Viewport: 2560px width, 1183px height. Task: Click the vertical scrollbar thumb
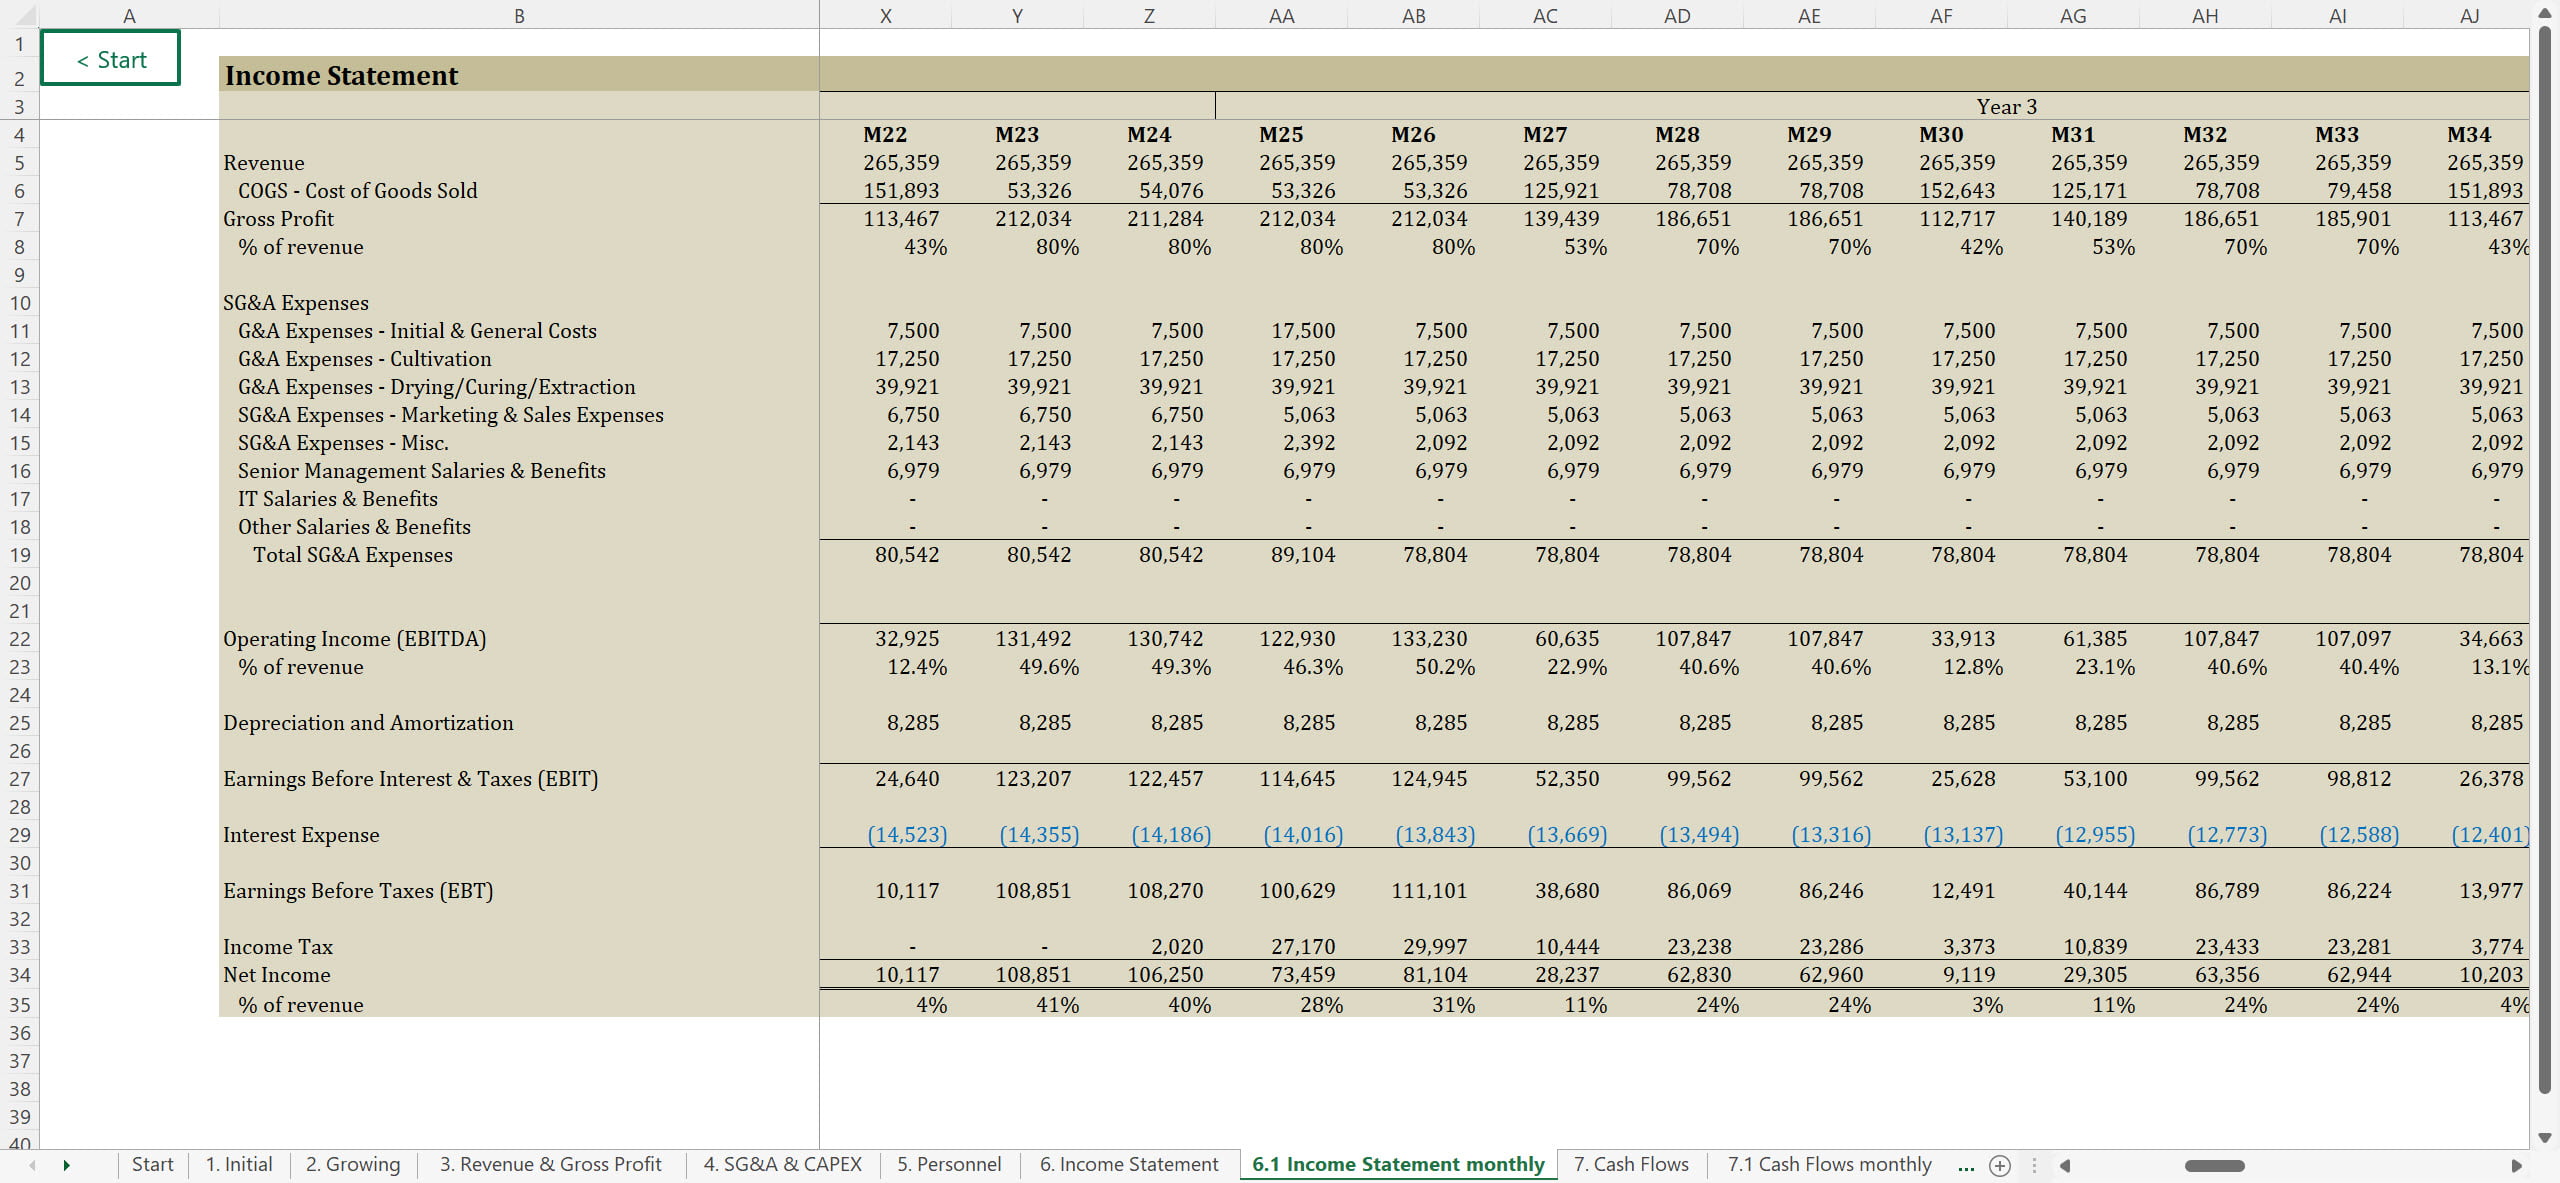click(2545, 560)
